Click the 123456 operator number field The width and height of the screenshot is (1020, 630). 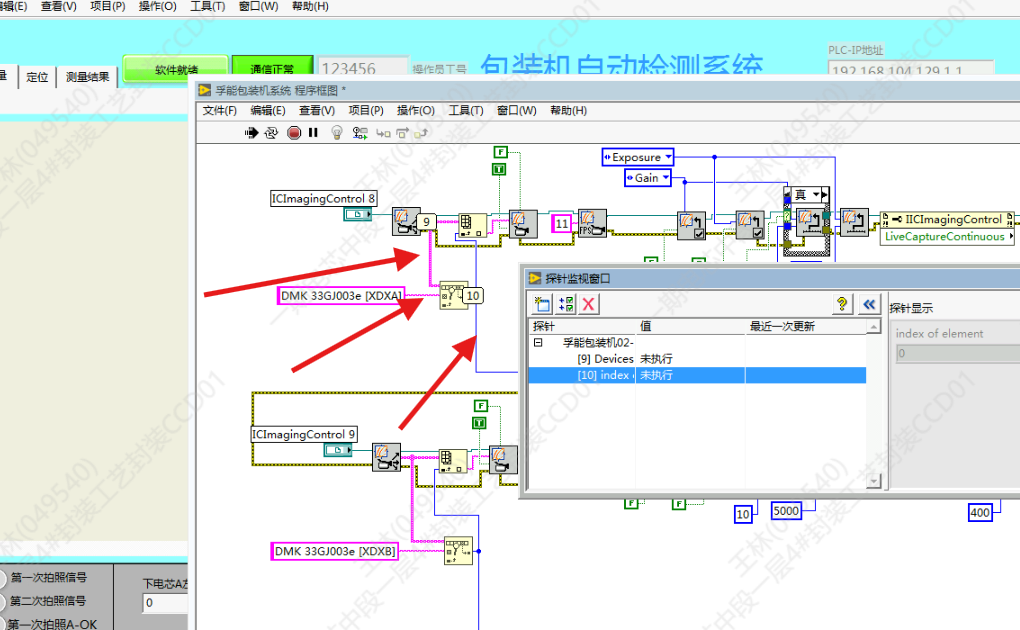point(364,68)
